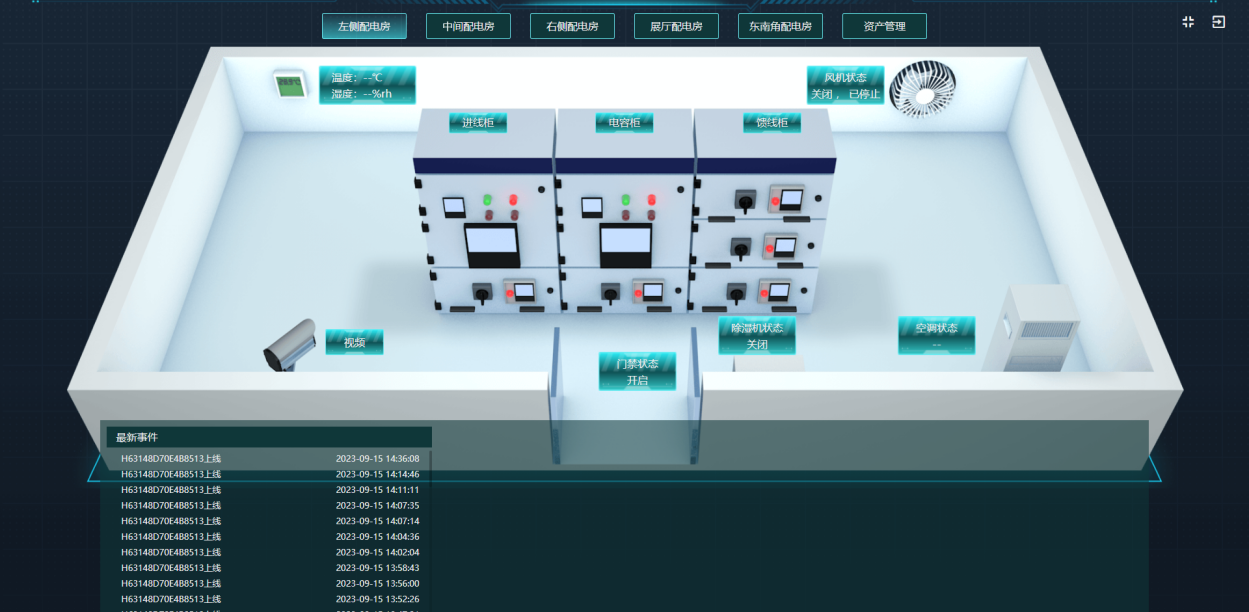Click the air conditioner unit
The image size is (1249, 612).
[x=1030, y=328]
